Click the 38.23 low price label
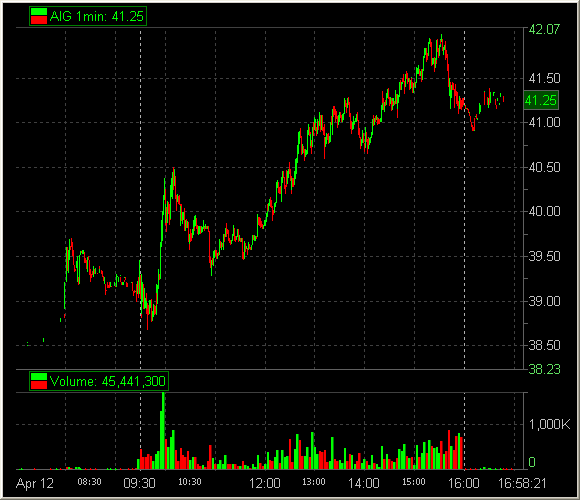Image resolution: width=580 pixels, height=500 pixels. (x=544, y=369)
